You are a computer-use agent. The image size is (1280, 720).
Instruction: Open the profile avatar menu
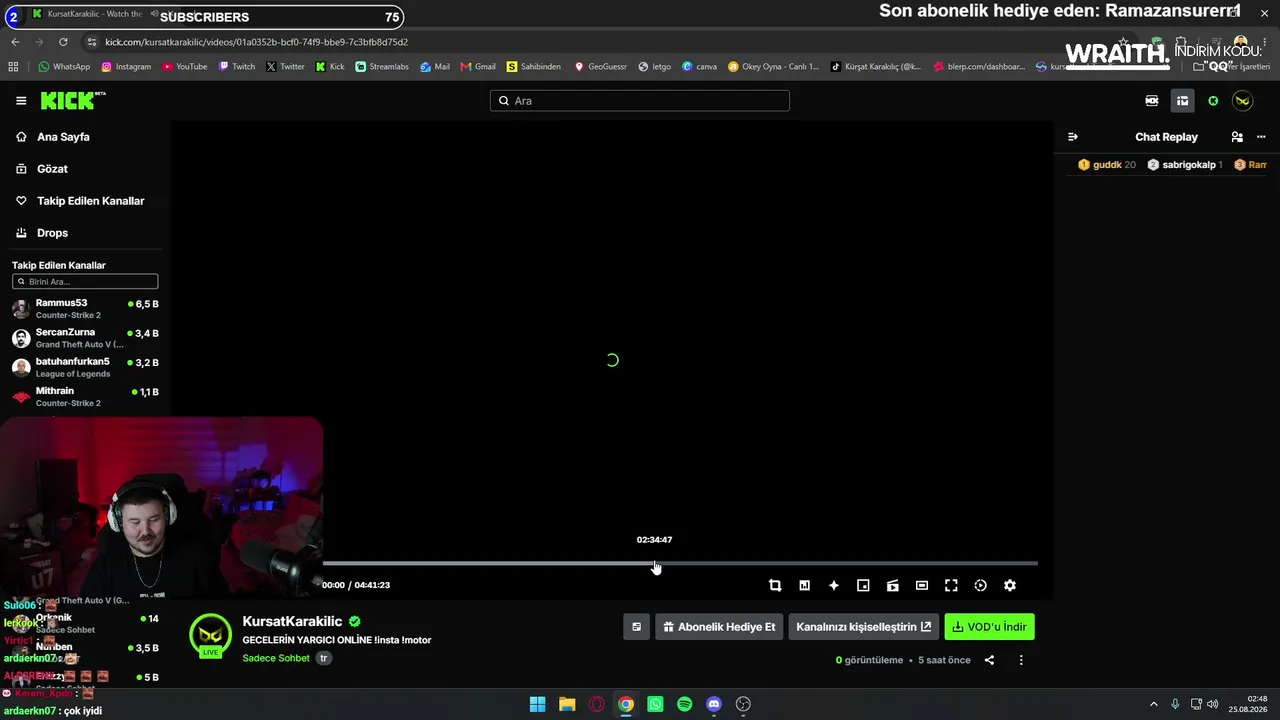(x=1242, y=101)
